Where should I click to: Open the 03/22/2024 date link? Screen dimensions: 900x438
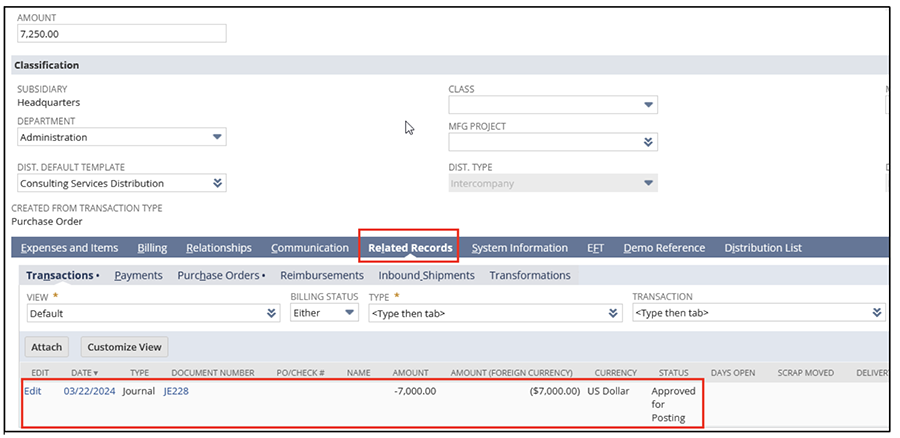coord(89,391)
